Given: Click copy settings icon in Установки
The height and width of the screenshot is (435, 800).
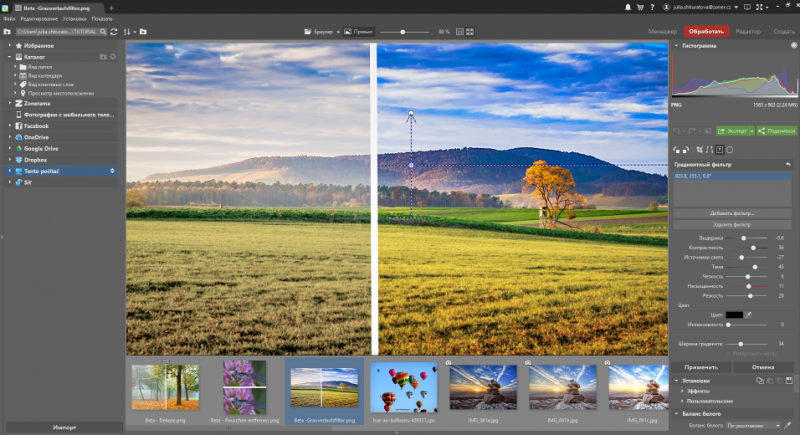Looking at the screenshot, I should pos(760,380).
